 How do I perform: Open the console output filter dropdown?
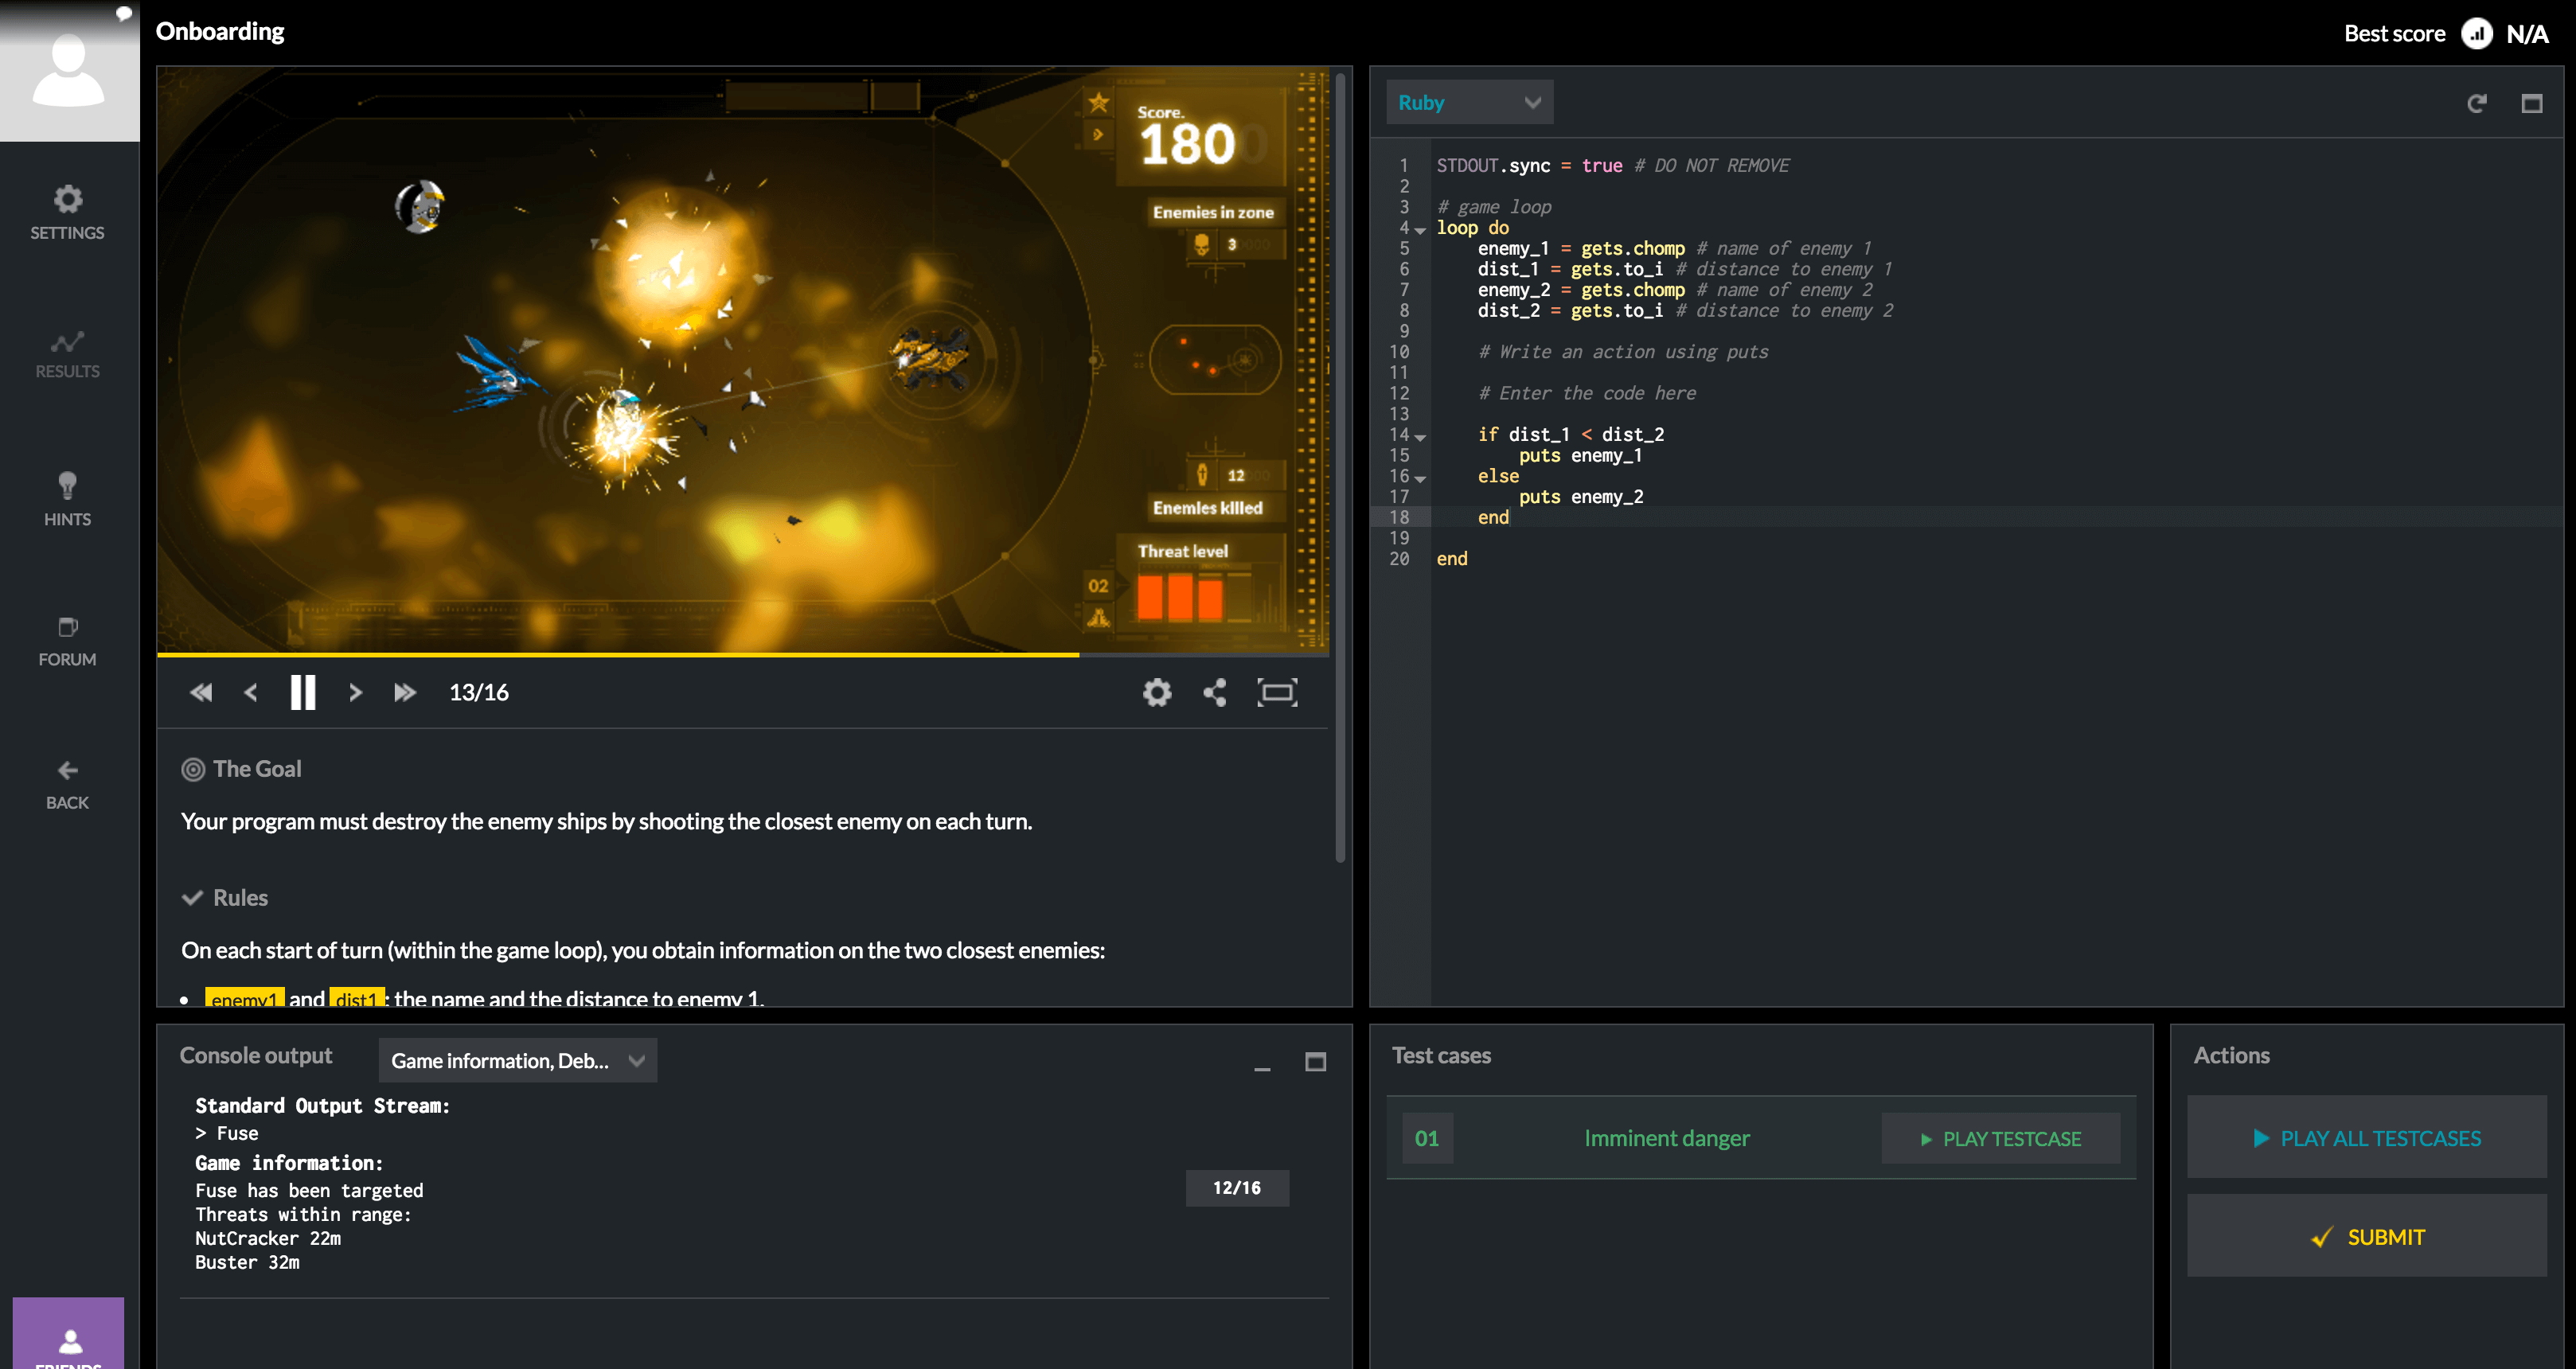[x=517, y=1061]
